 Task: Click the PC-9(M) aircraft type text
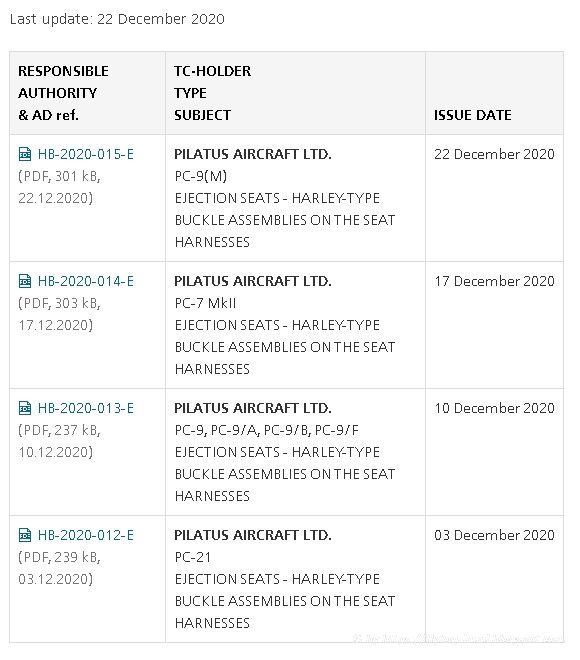point(201,176)
